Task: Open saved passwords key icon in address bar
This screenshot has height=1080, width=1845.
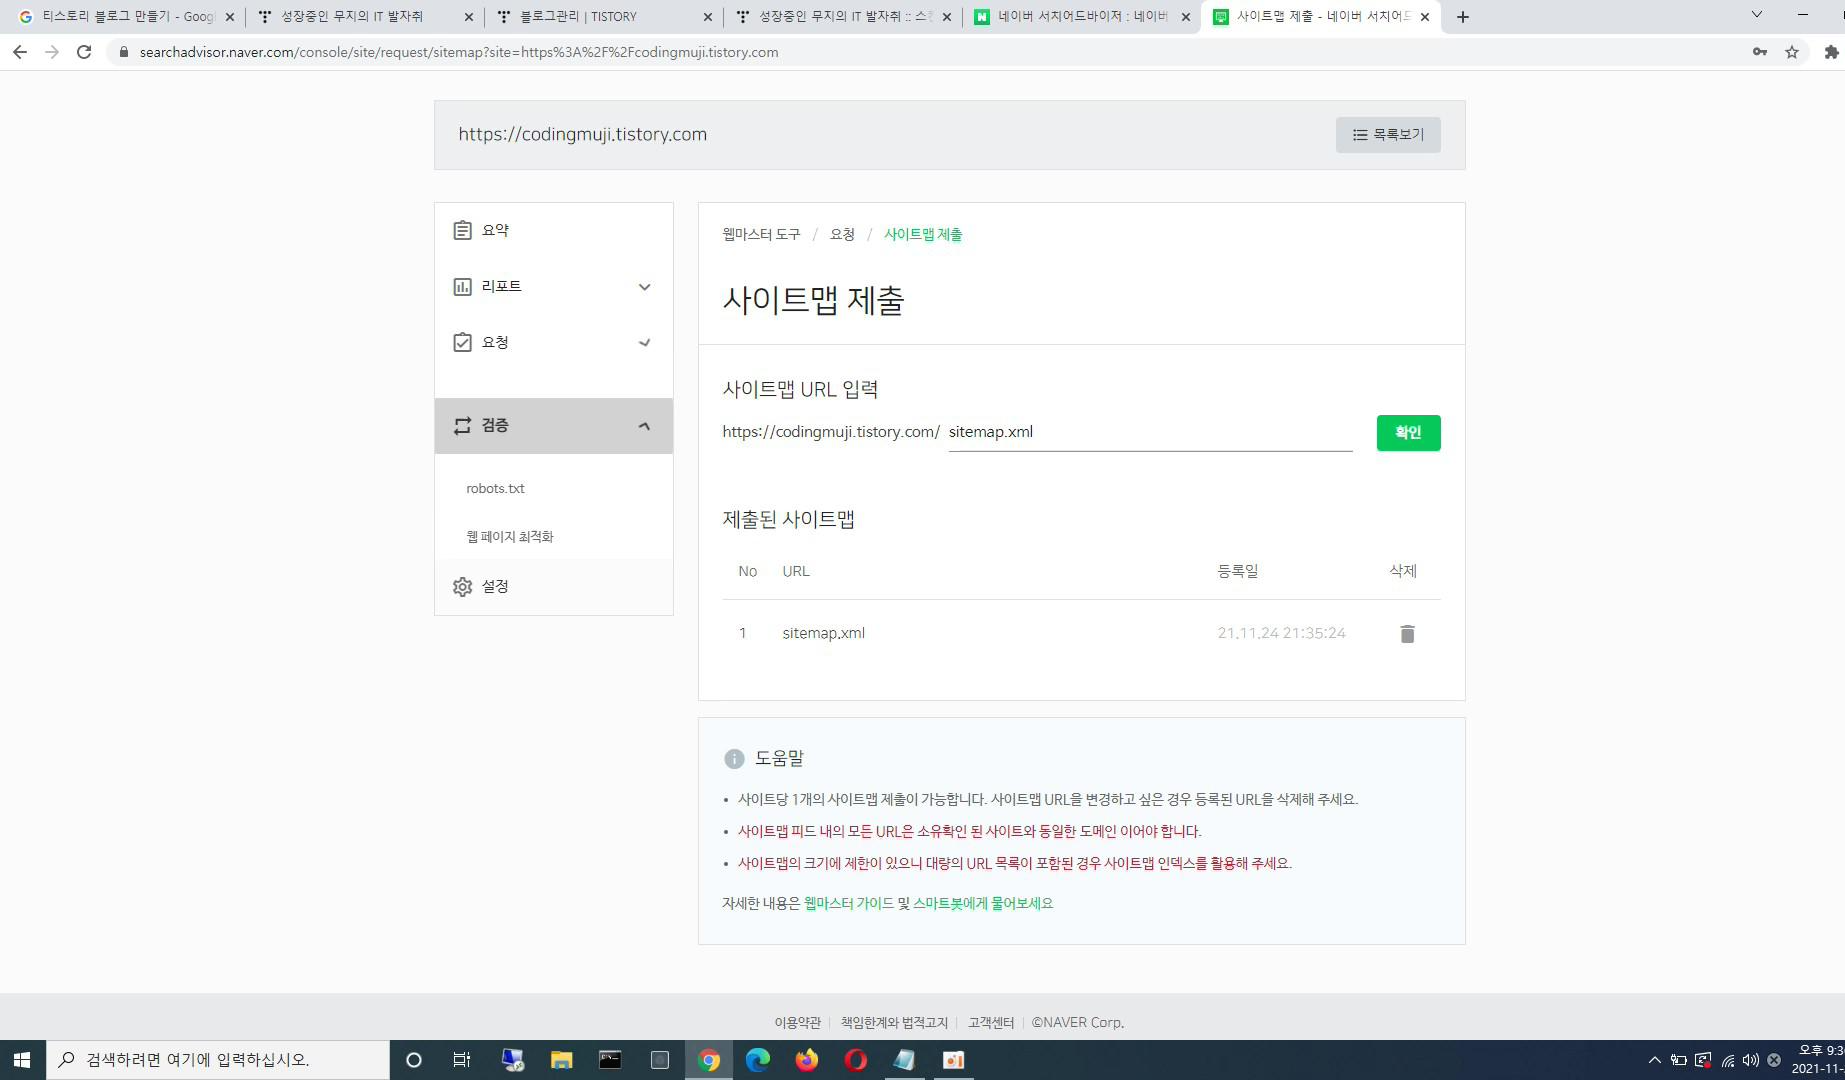Action: click(x=1760, y=52)
